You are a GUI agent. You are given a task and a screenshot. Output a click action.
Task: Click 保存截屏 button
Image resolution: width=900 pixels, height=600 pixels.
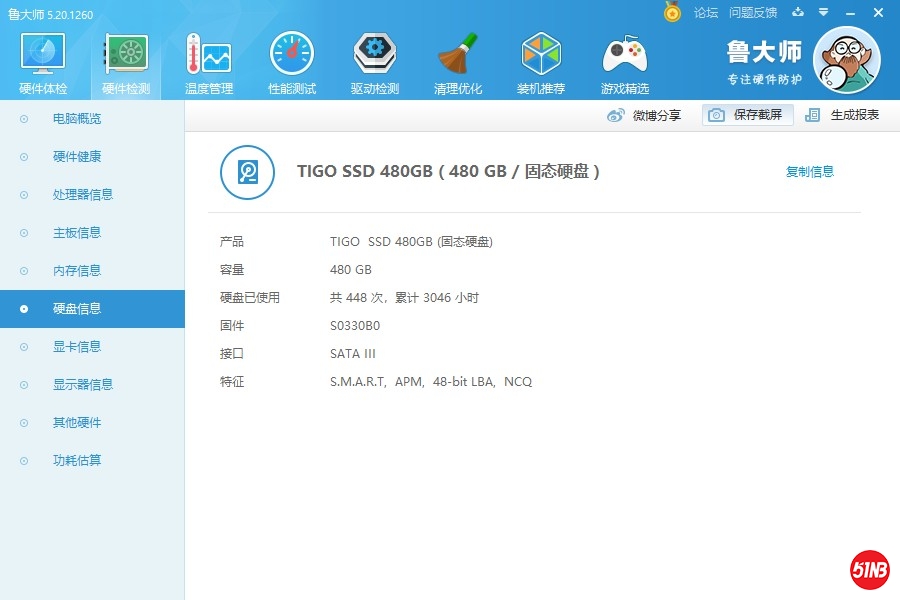tap(747, 115)
